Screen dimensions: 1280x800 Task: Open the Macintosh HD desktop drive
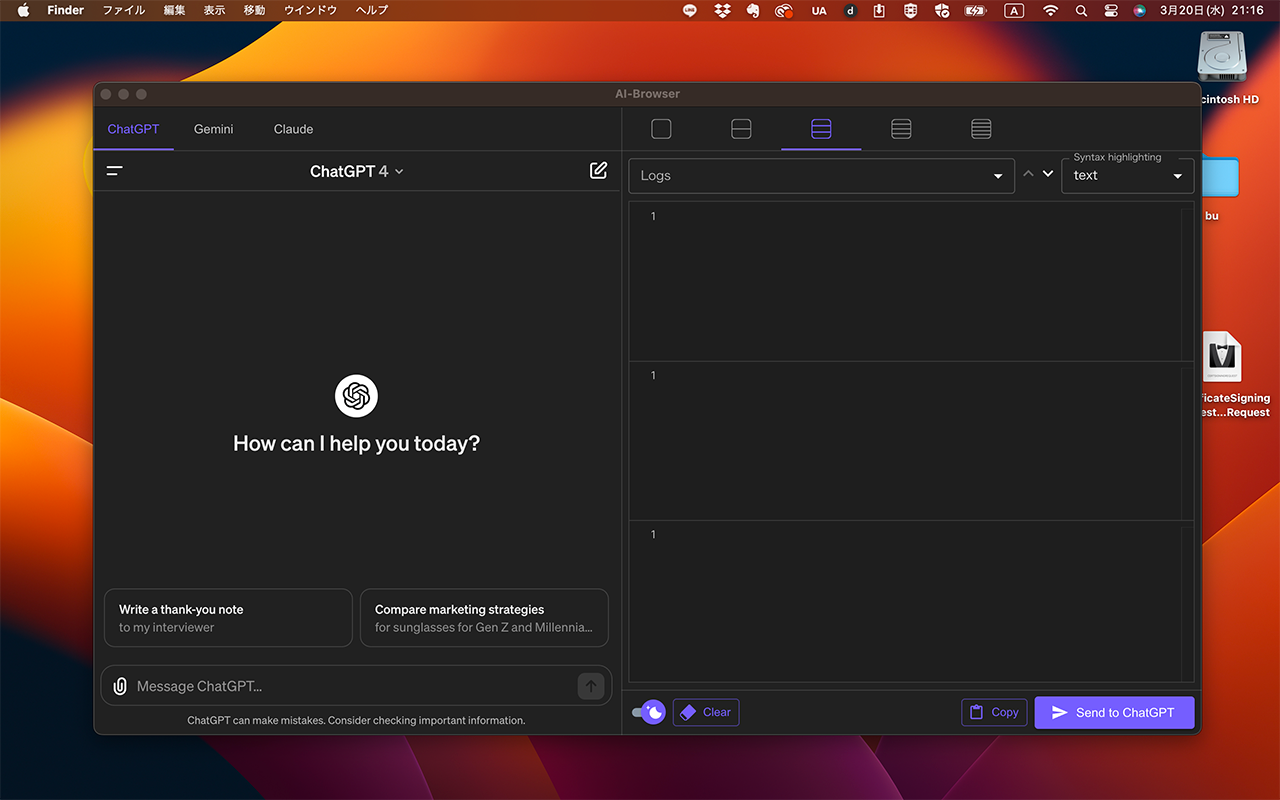pyautogui.click(x=1222, y=57)
